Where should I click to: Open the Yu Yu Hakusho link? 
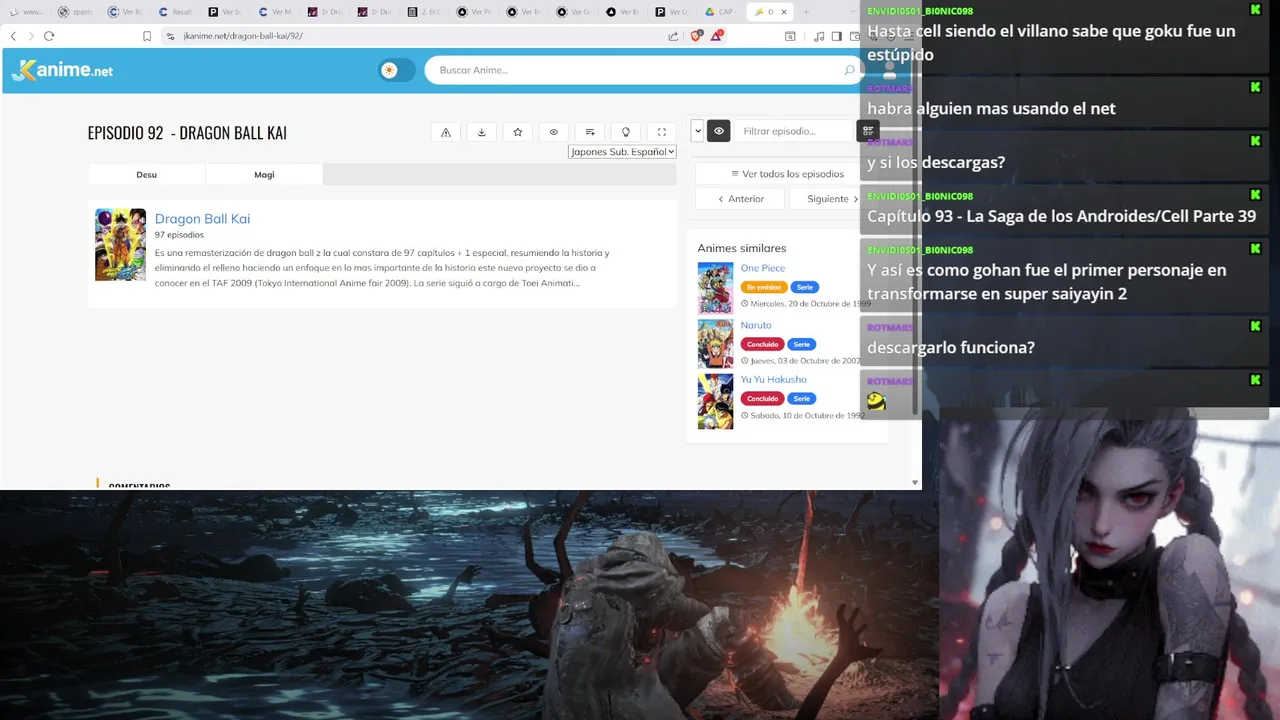pos(773,379)
